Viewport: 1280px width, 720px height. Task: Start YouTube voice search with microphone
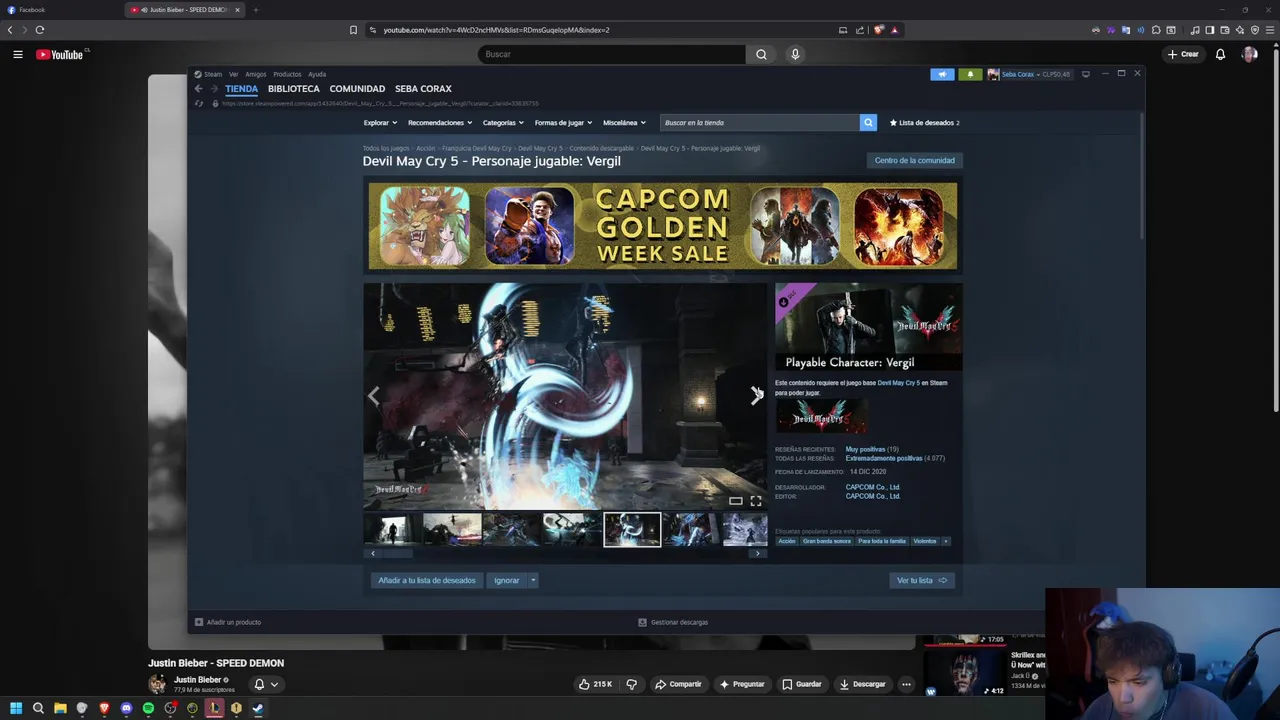tap(795, 54)
